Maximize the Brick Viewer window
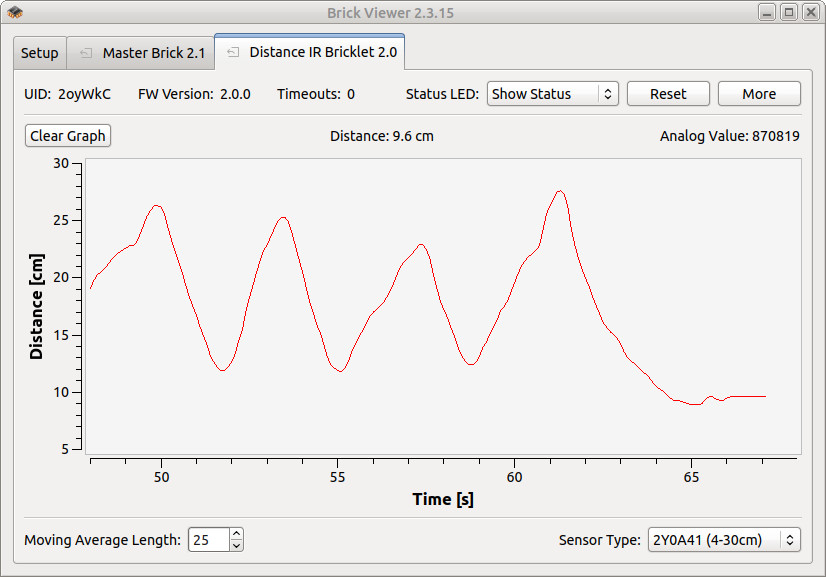This screenshot has height=577, width=826. (x=788, y=12)
